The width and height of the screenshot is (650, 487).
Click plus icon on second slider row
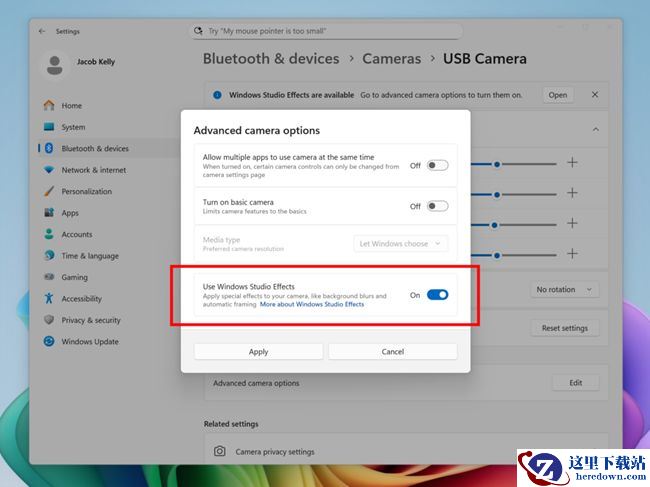pos(572,193)
